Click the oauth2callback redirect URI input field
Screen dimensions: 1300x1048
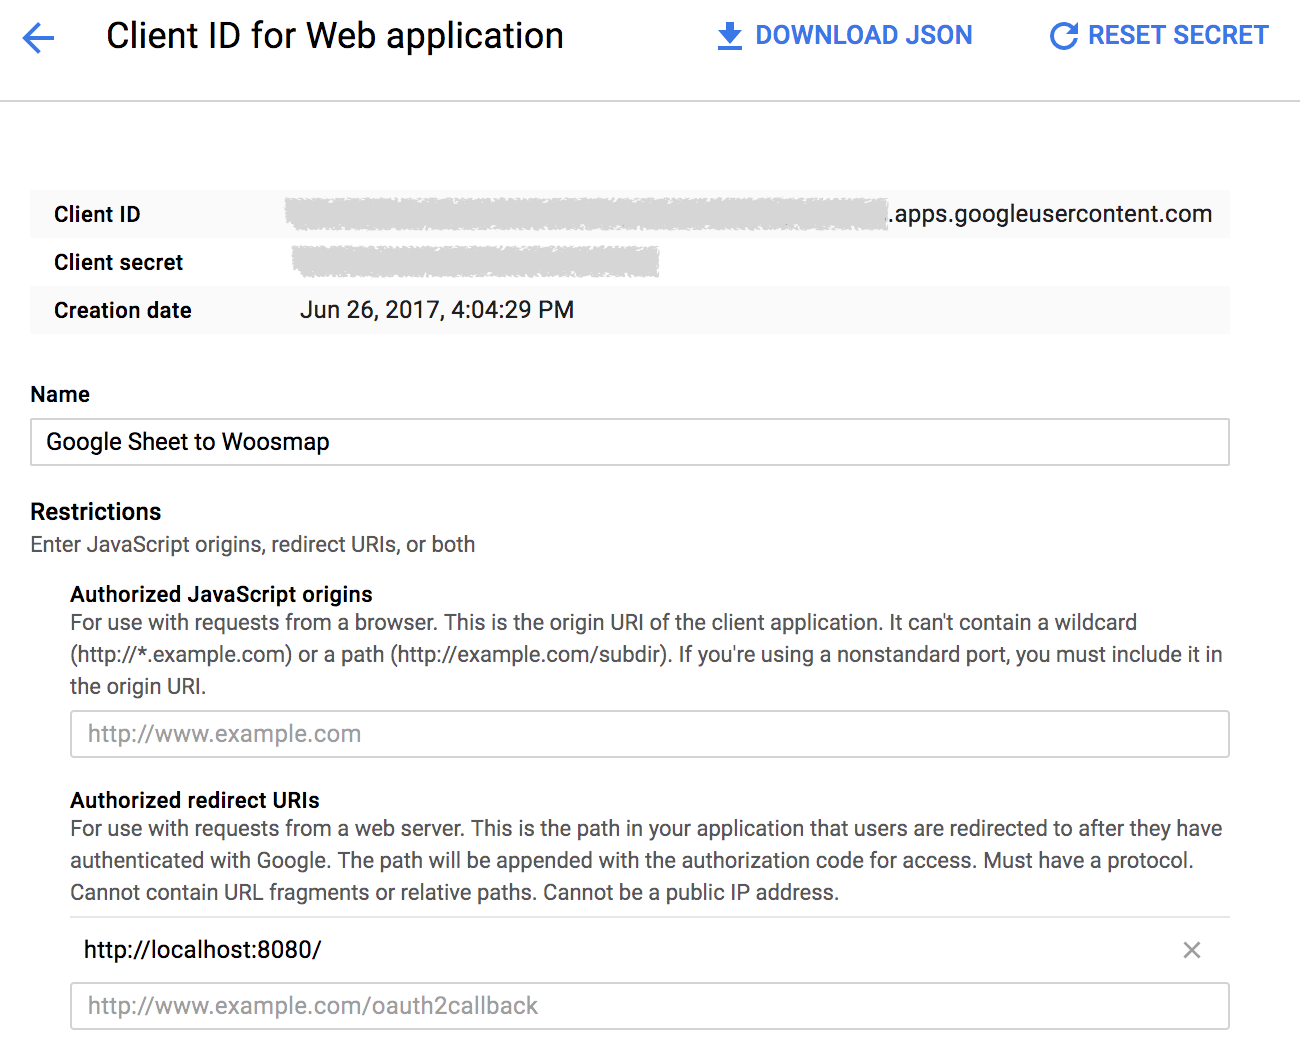pyautogui.click(x=649, y=1006)
